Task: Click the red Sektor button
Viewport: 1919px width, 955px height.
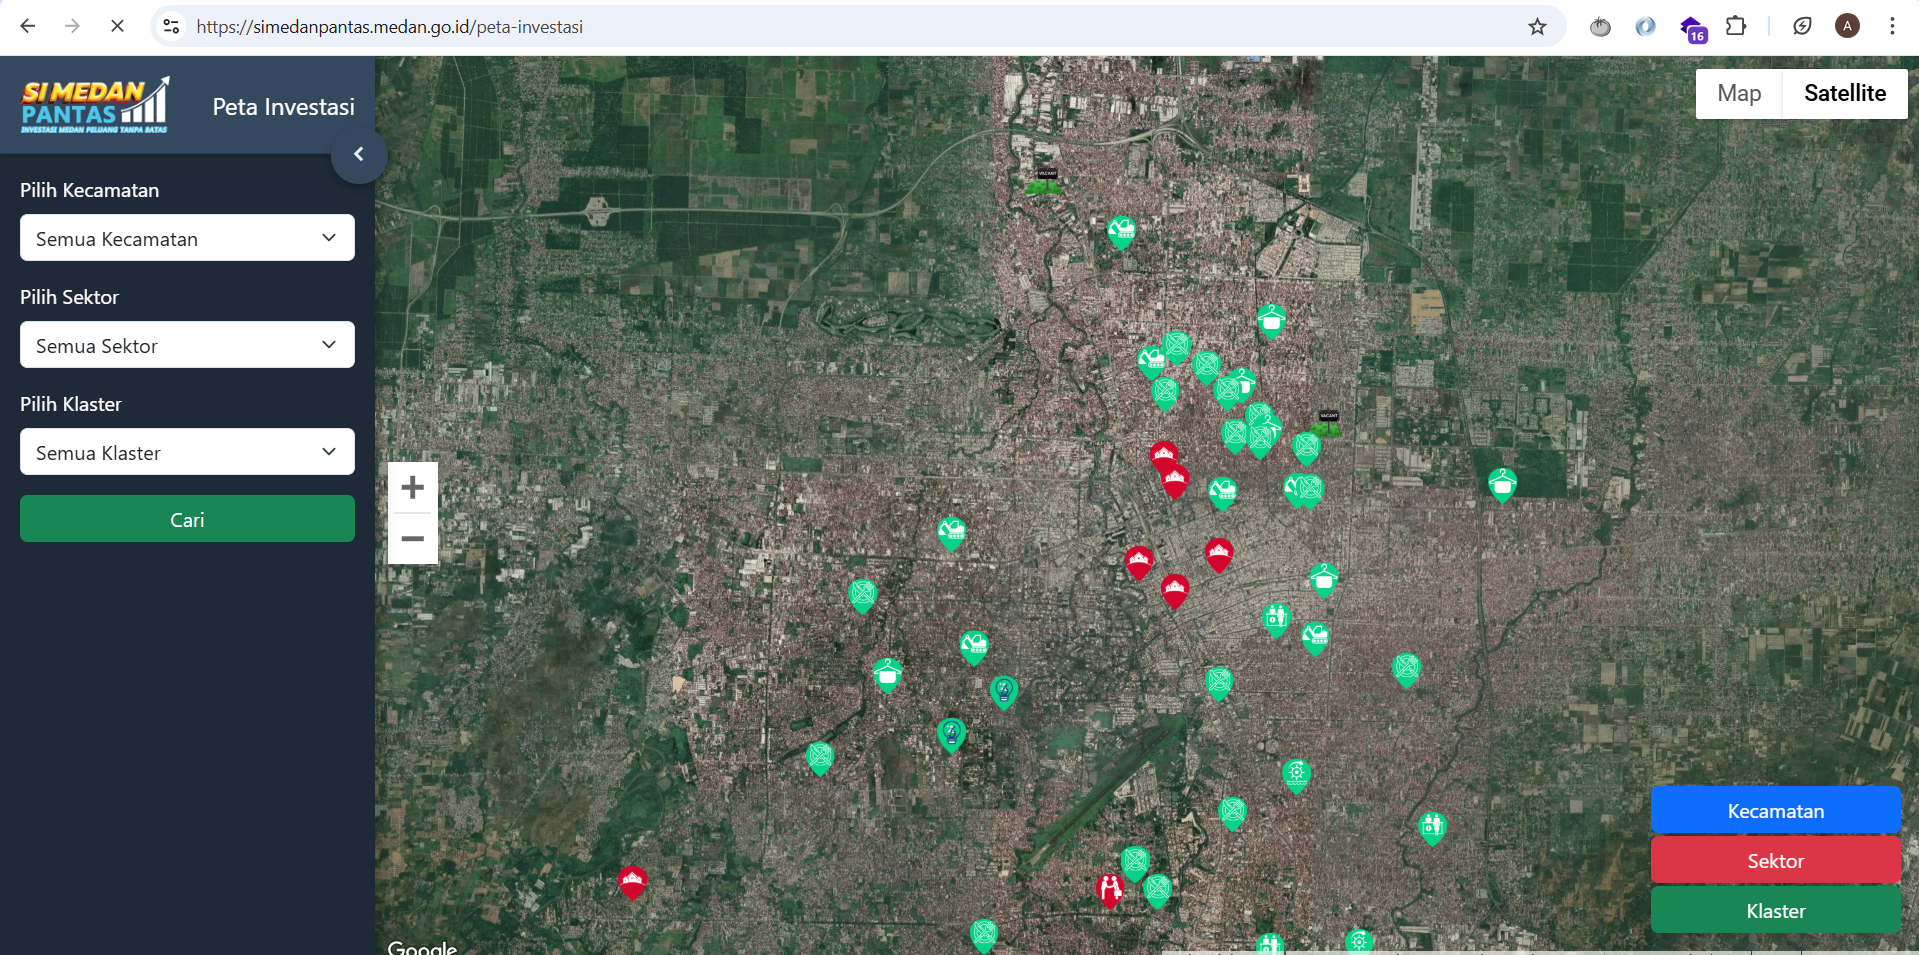Action: [x=1775, y=861]
